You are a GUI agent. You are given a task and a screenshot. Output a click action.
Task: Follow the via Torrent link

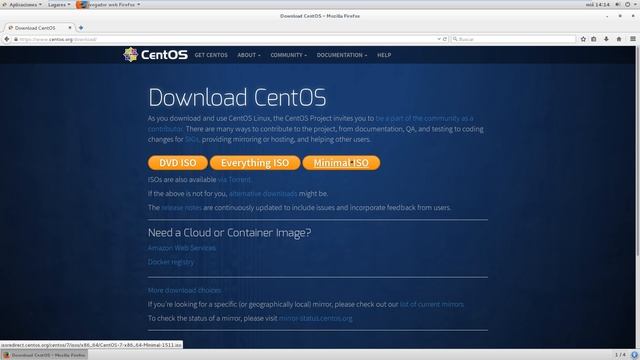point(234,180)
